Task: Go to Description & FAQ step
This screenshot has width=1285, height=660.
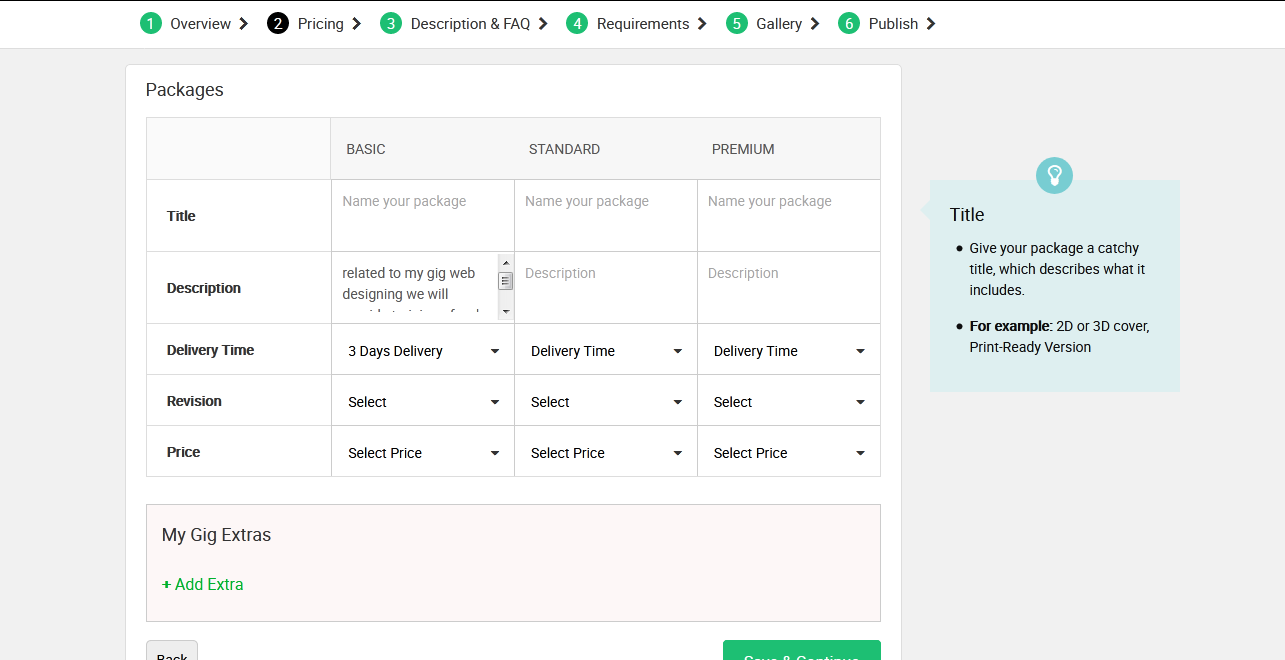Action: (470, 23)
